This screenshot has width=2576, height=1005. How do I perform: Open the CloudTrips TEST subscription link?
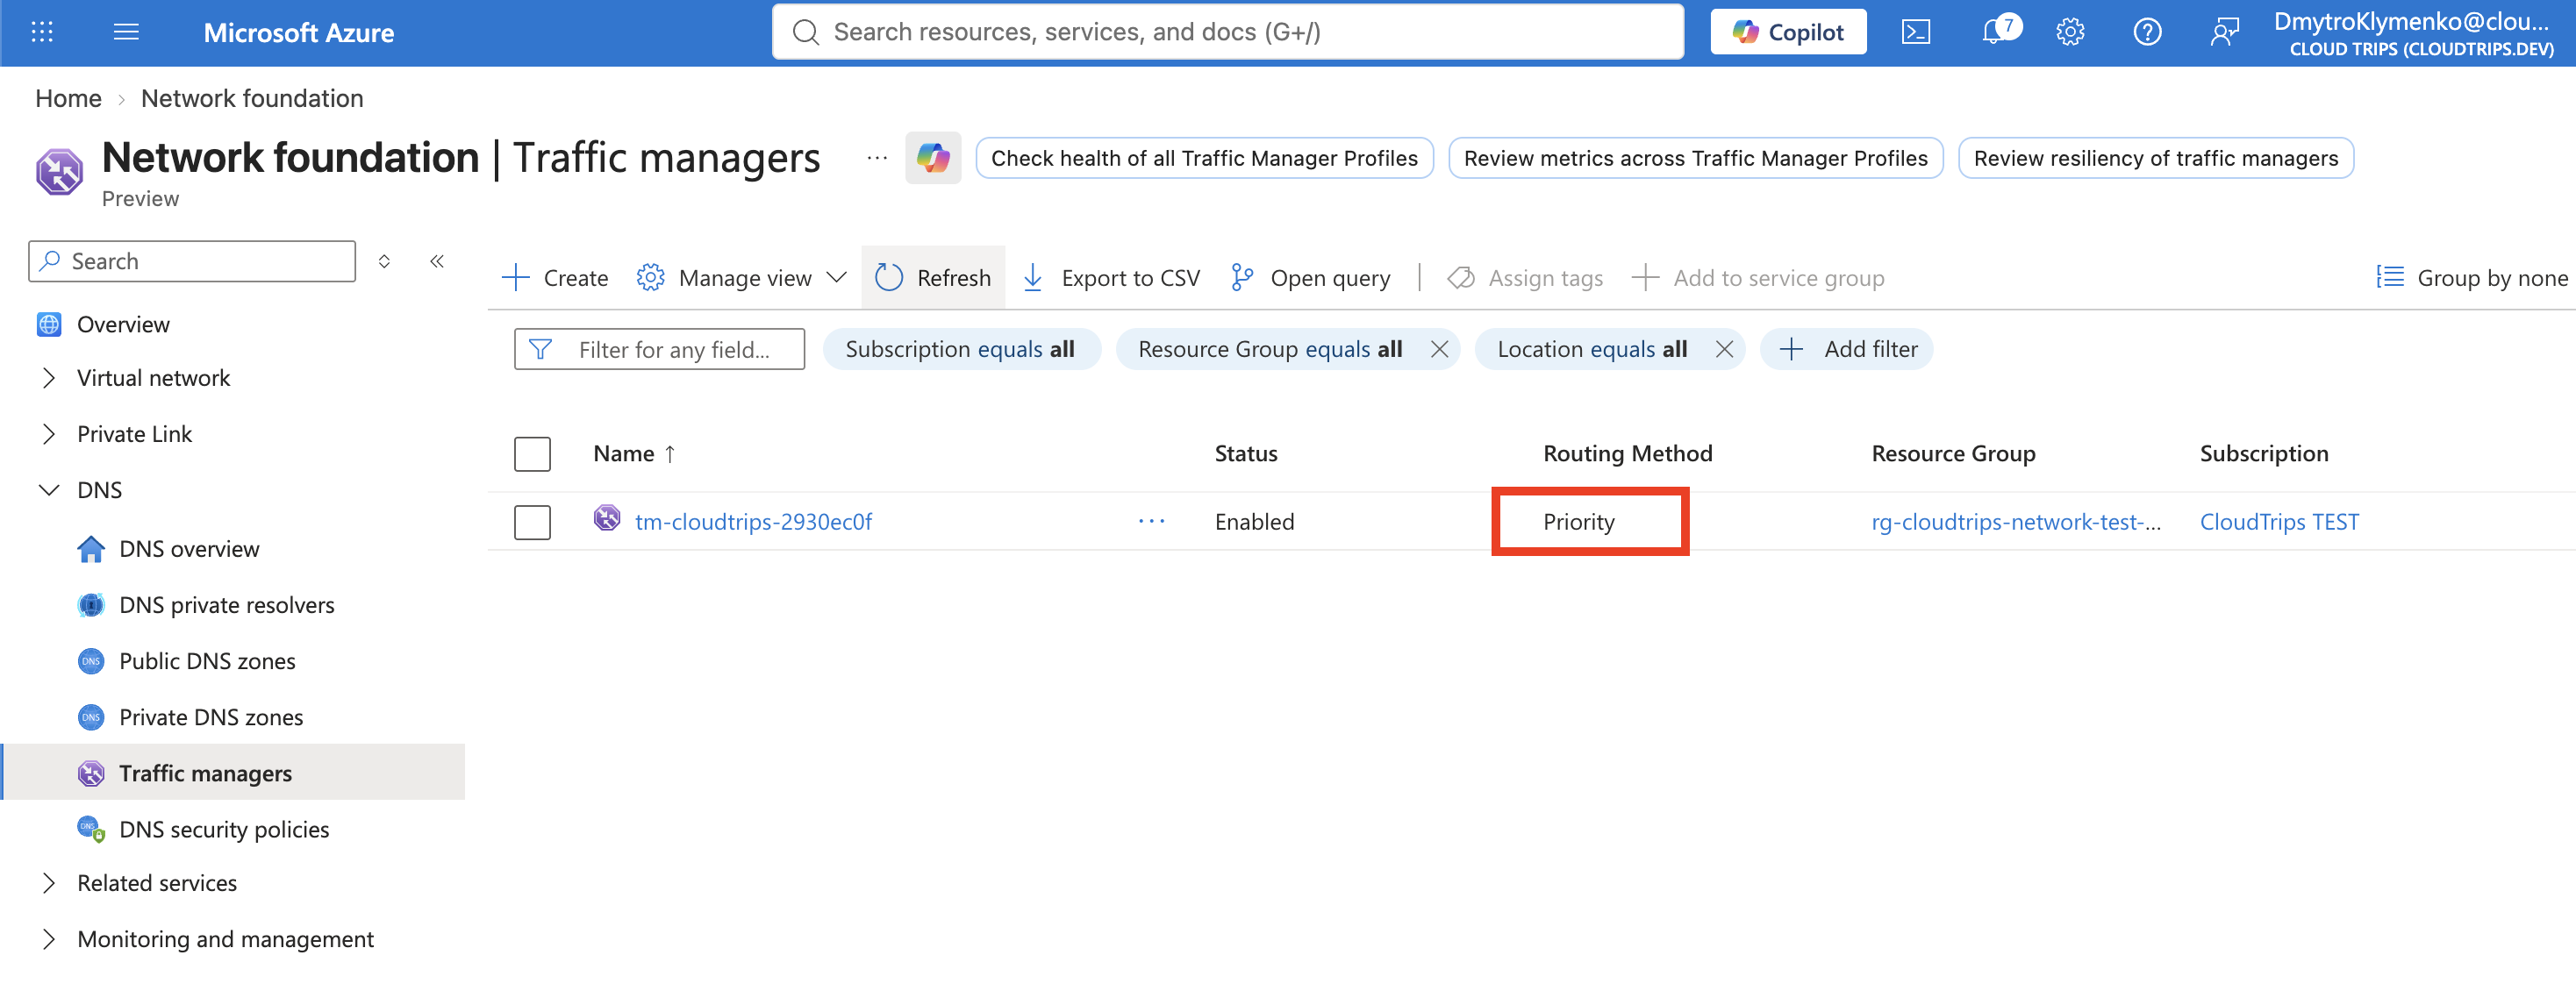click(x=2279, y=522)
